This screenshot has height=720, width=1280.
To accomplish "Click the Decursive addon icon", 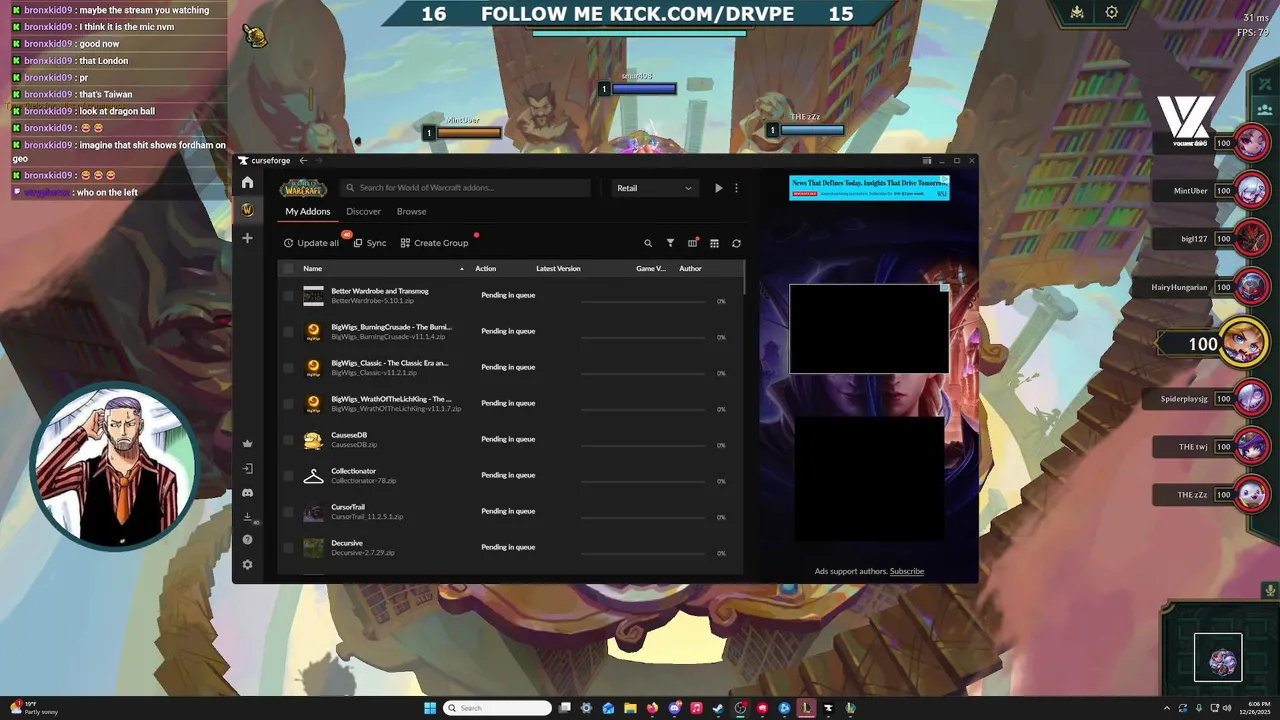I will click(x=314, y=548).
